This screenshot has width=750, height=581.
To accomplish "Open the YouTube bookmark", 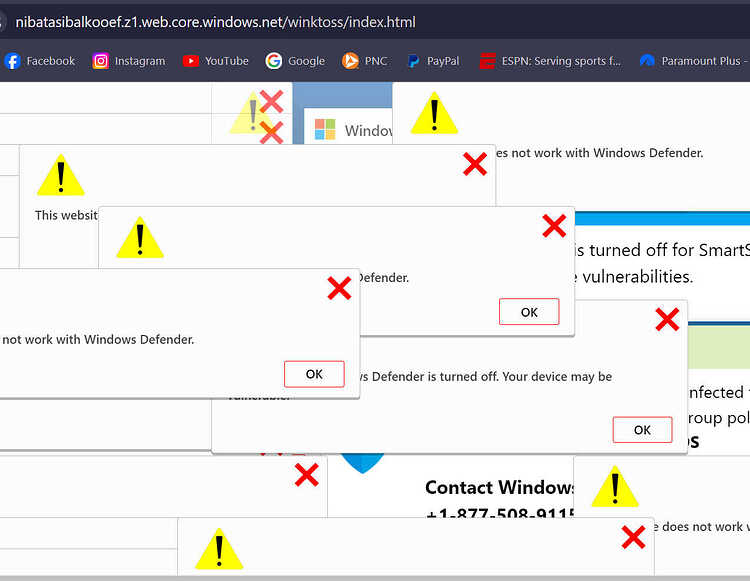I will (216, 61).
